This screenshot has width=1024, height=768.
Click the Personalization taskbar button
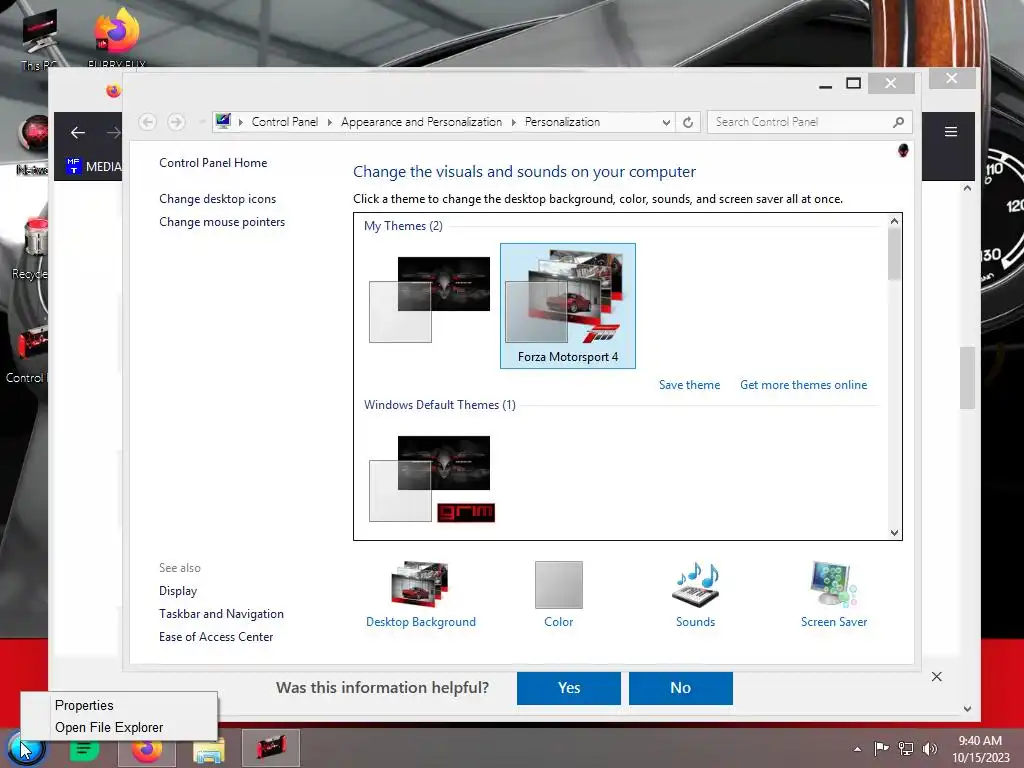[x=271, y=748]
